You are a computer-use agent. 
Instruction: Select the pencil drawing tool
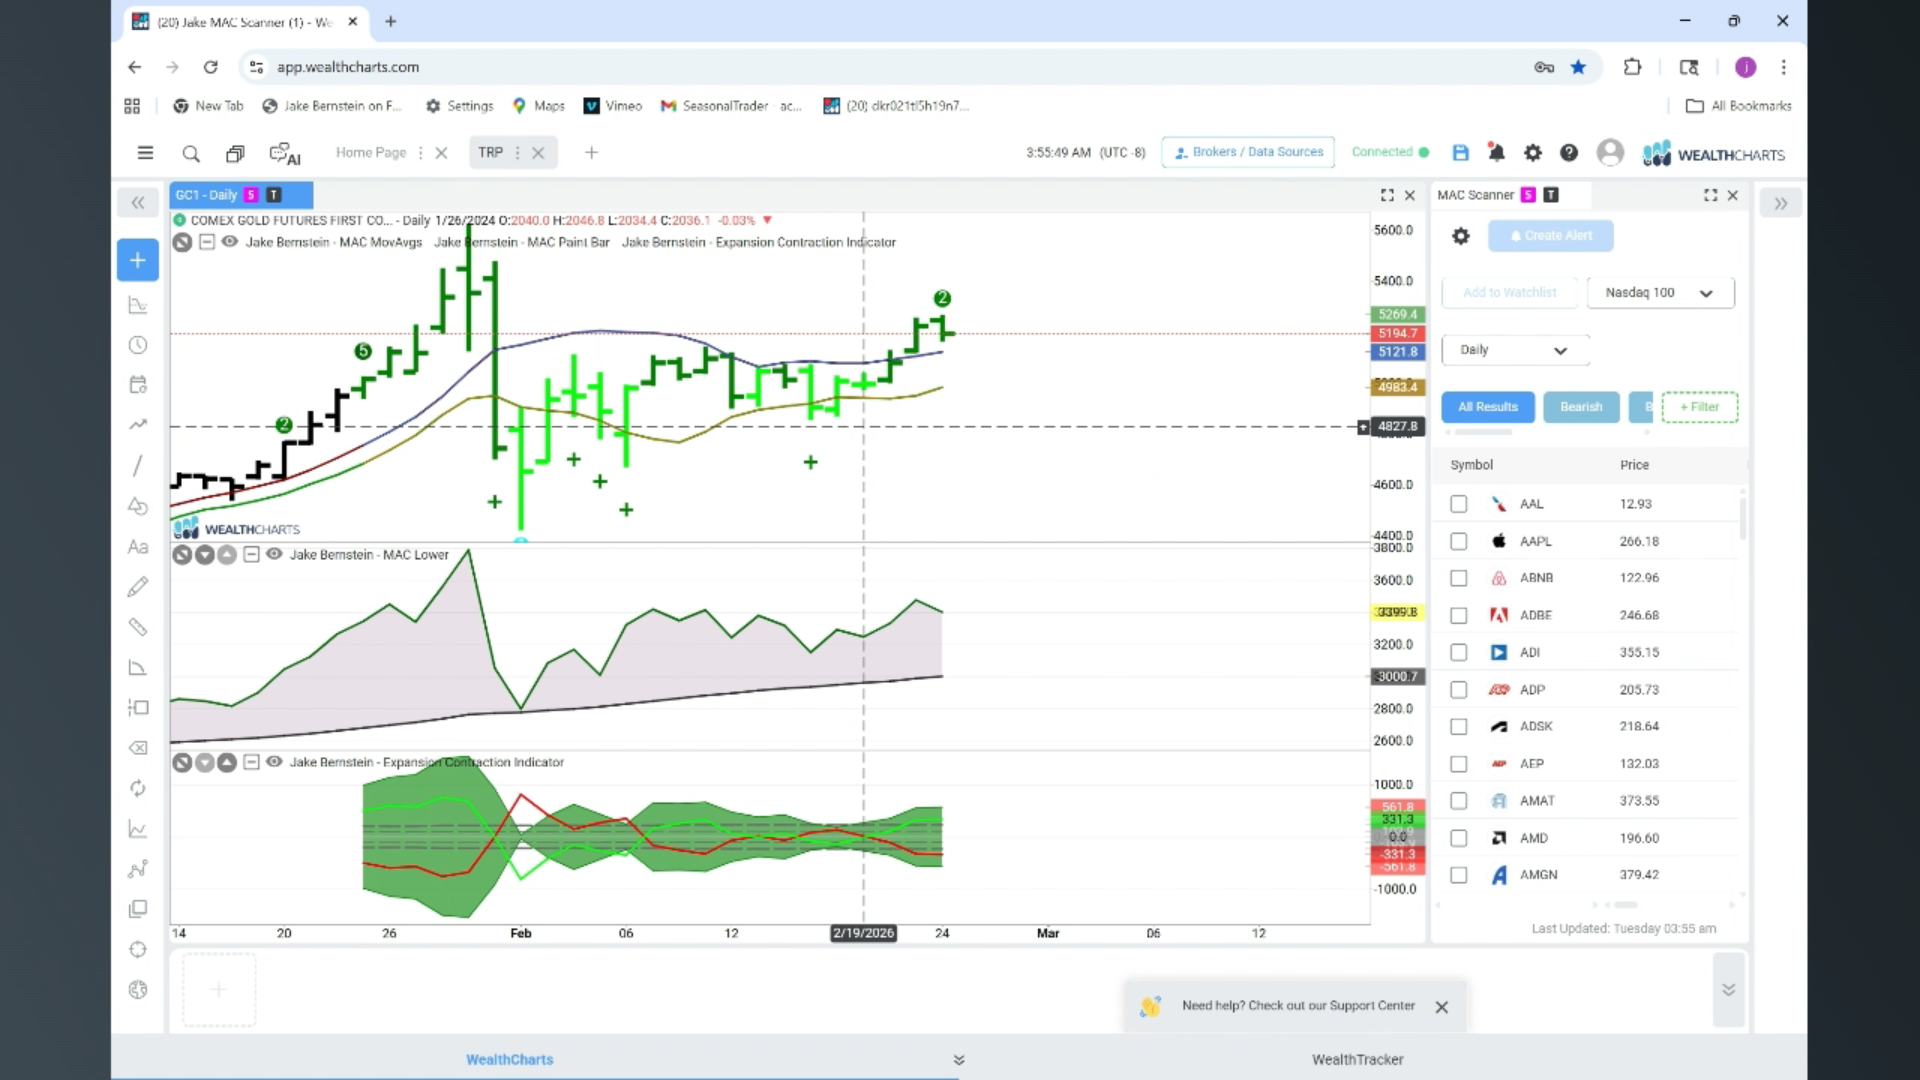[138, 587]
